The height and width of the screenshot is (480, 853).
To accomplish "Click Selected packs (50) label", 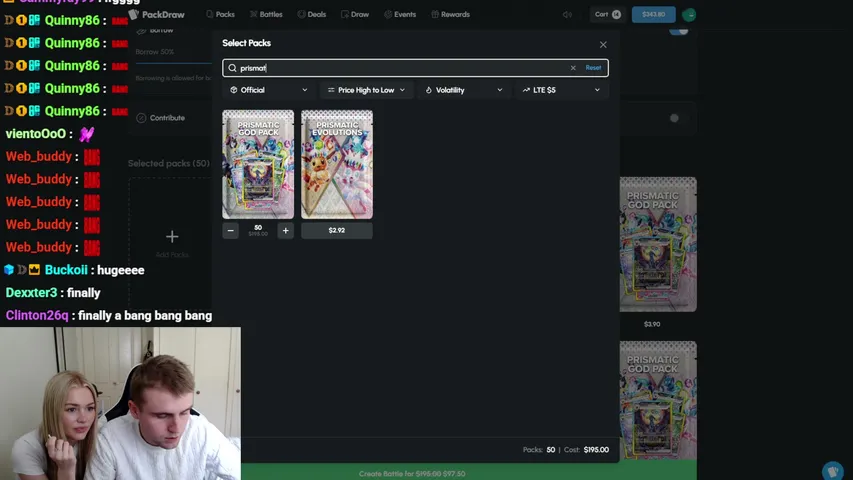I will click(x=169, y=163).
